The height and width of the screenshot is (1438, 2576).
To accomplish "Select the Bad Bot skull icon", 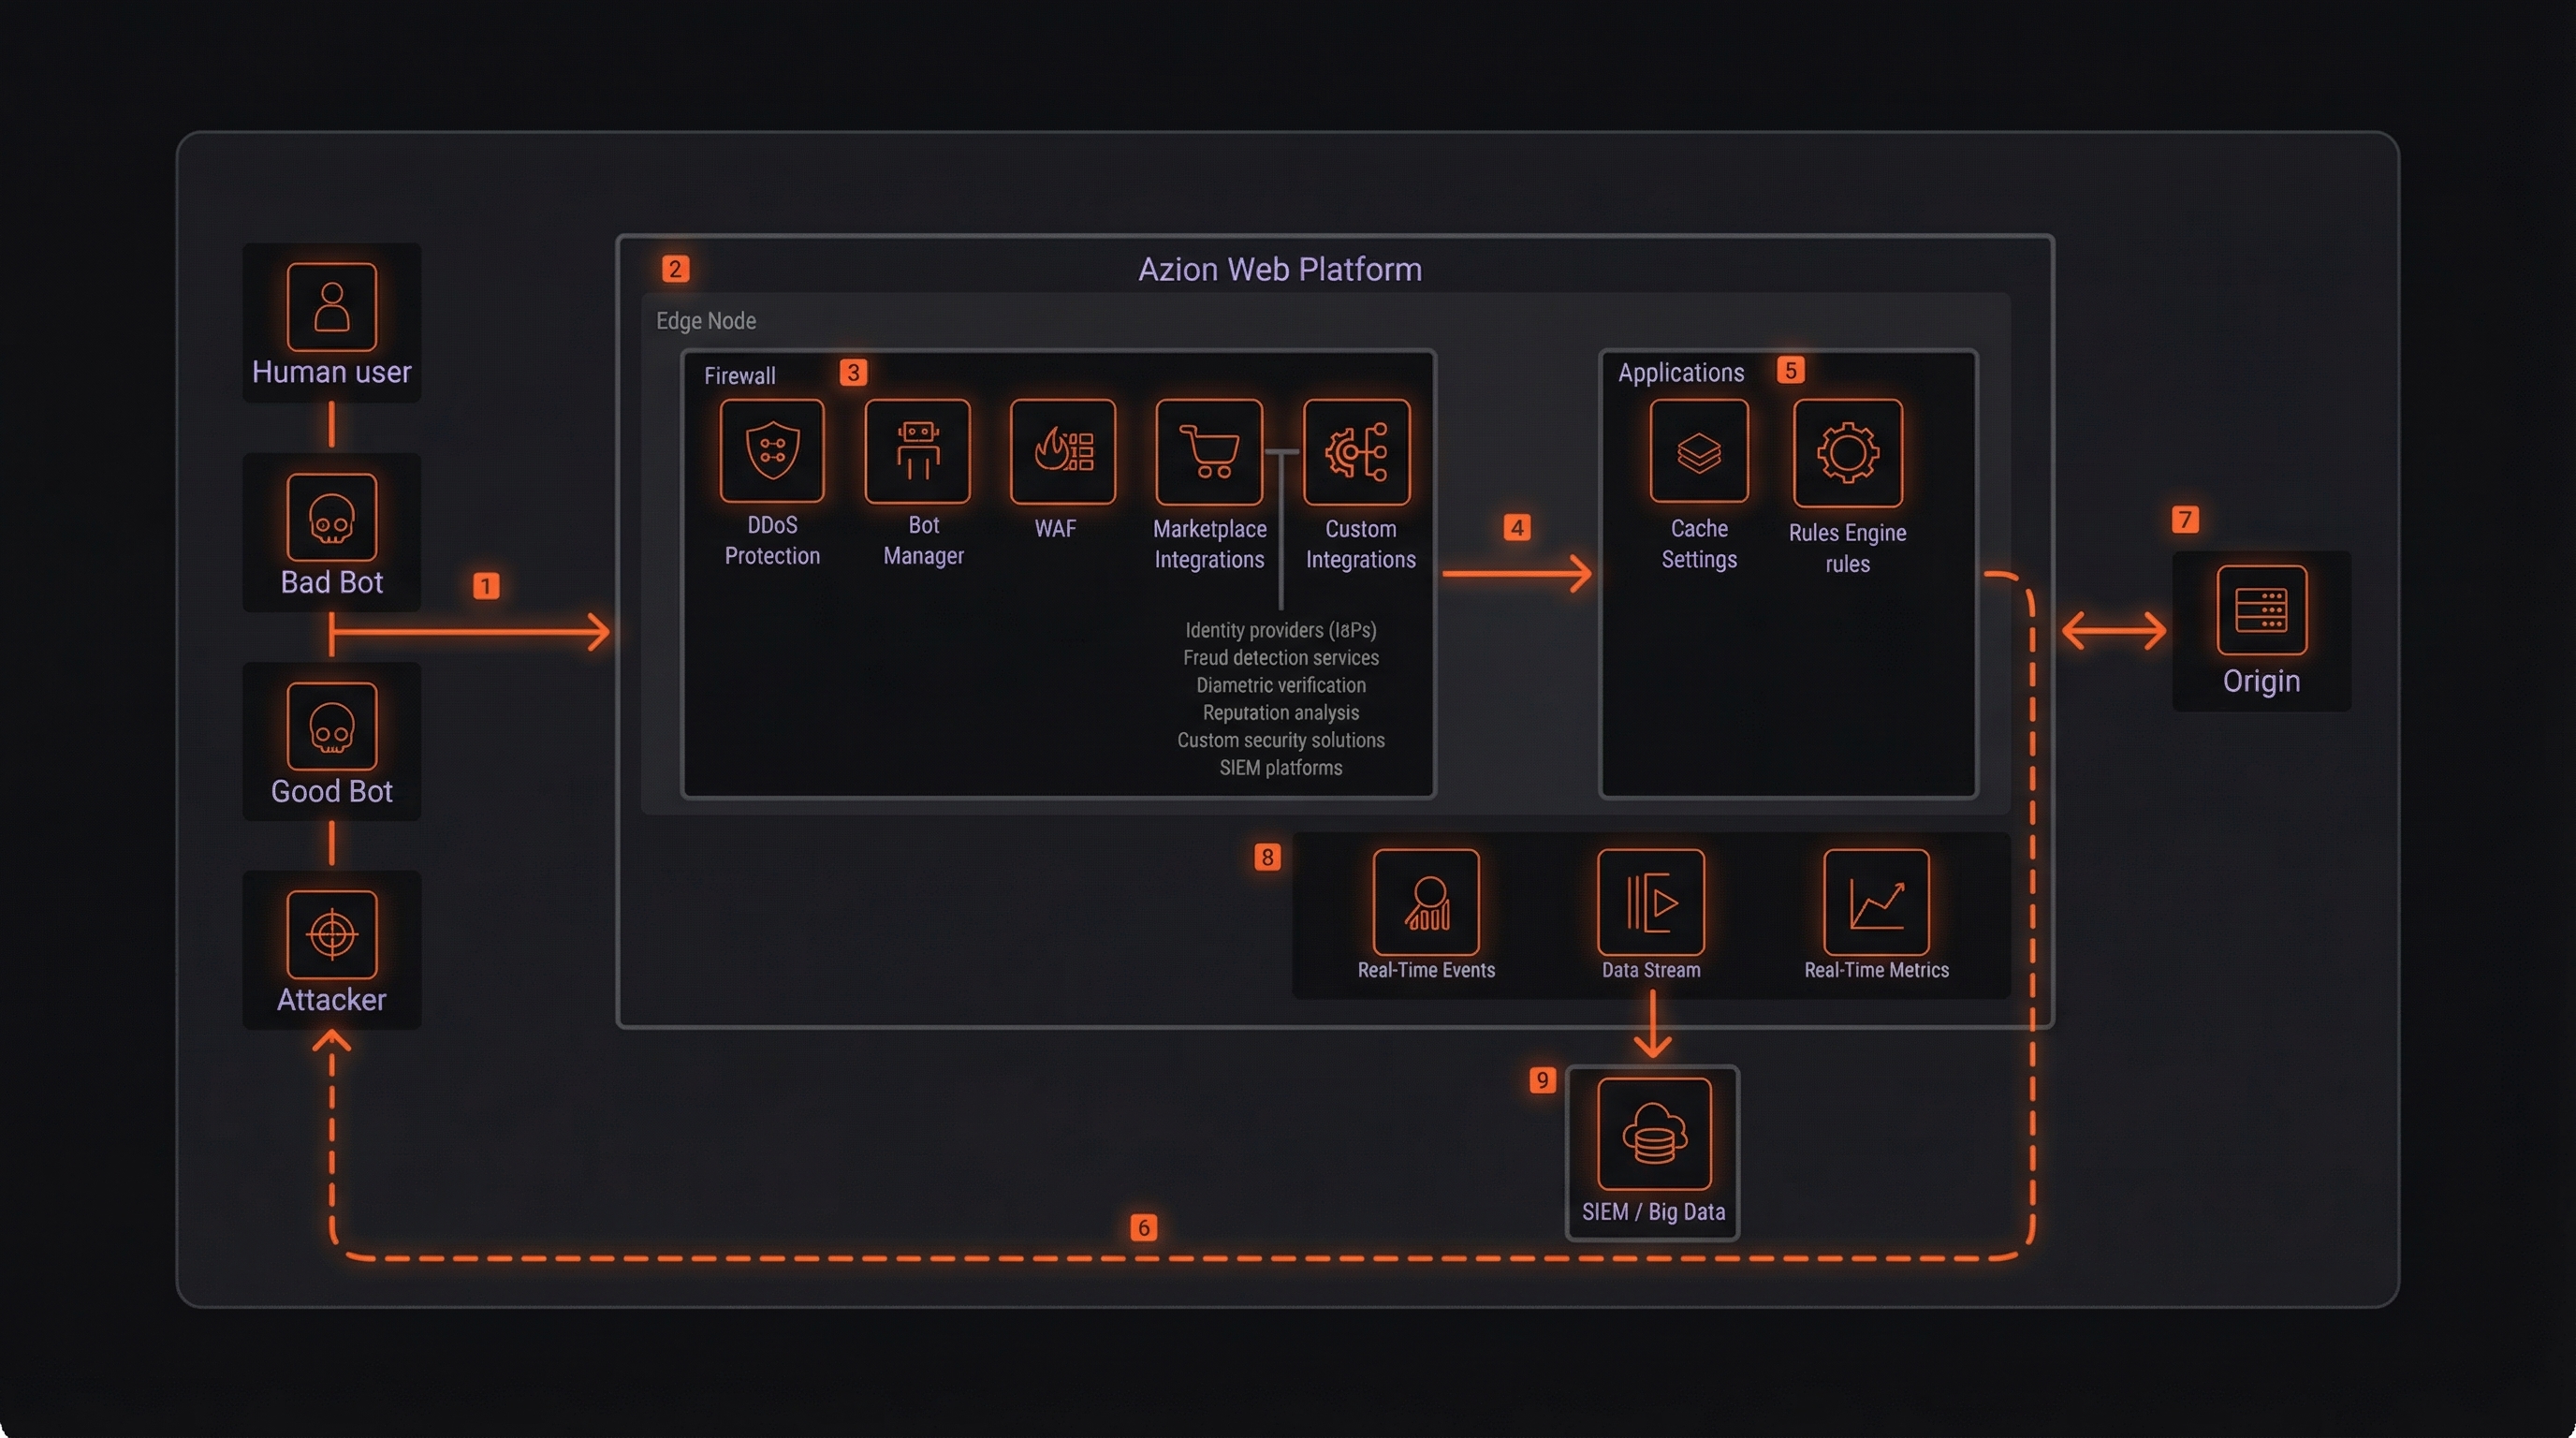I will click(331, 517).
